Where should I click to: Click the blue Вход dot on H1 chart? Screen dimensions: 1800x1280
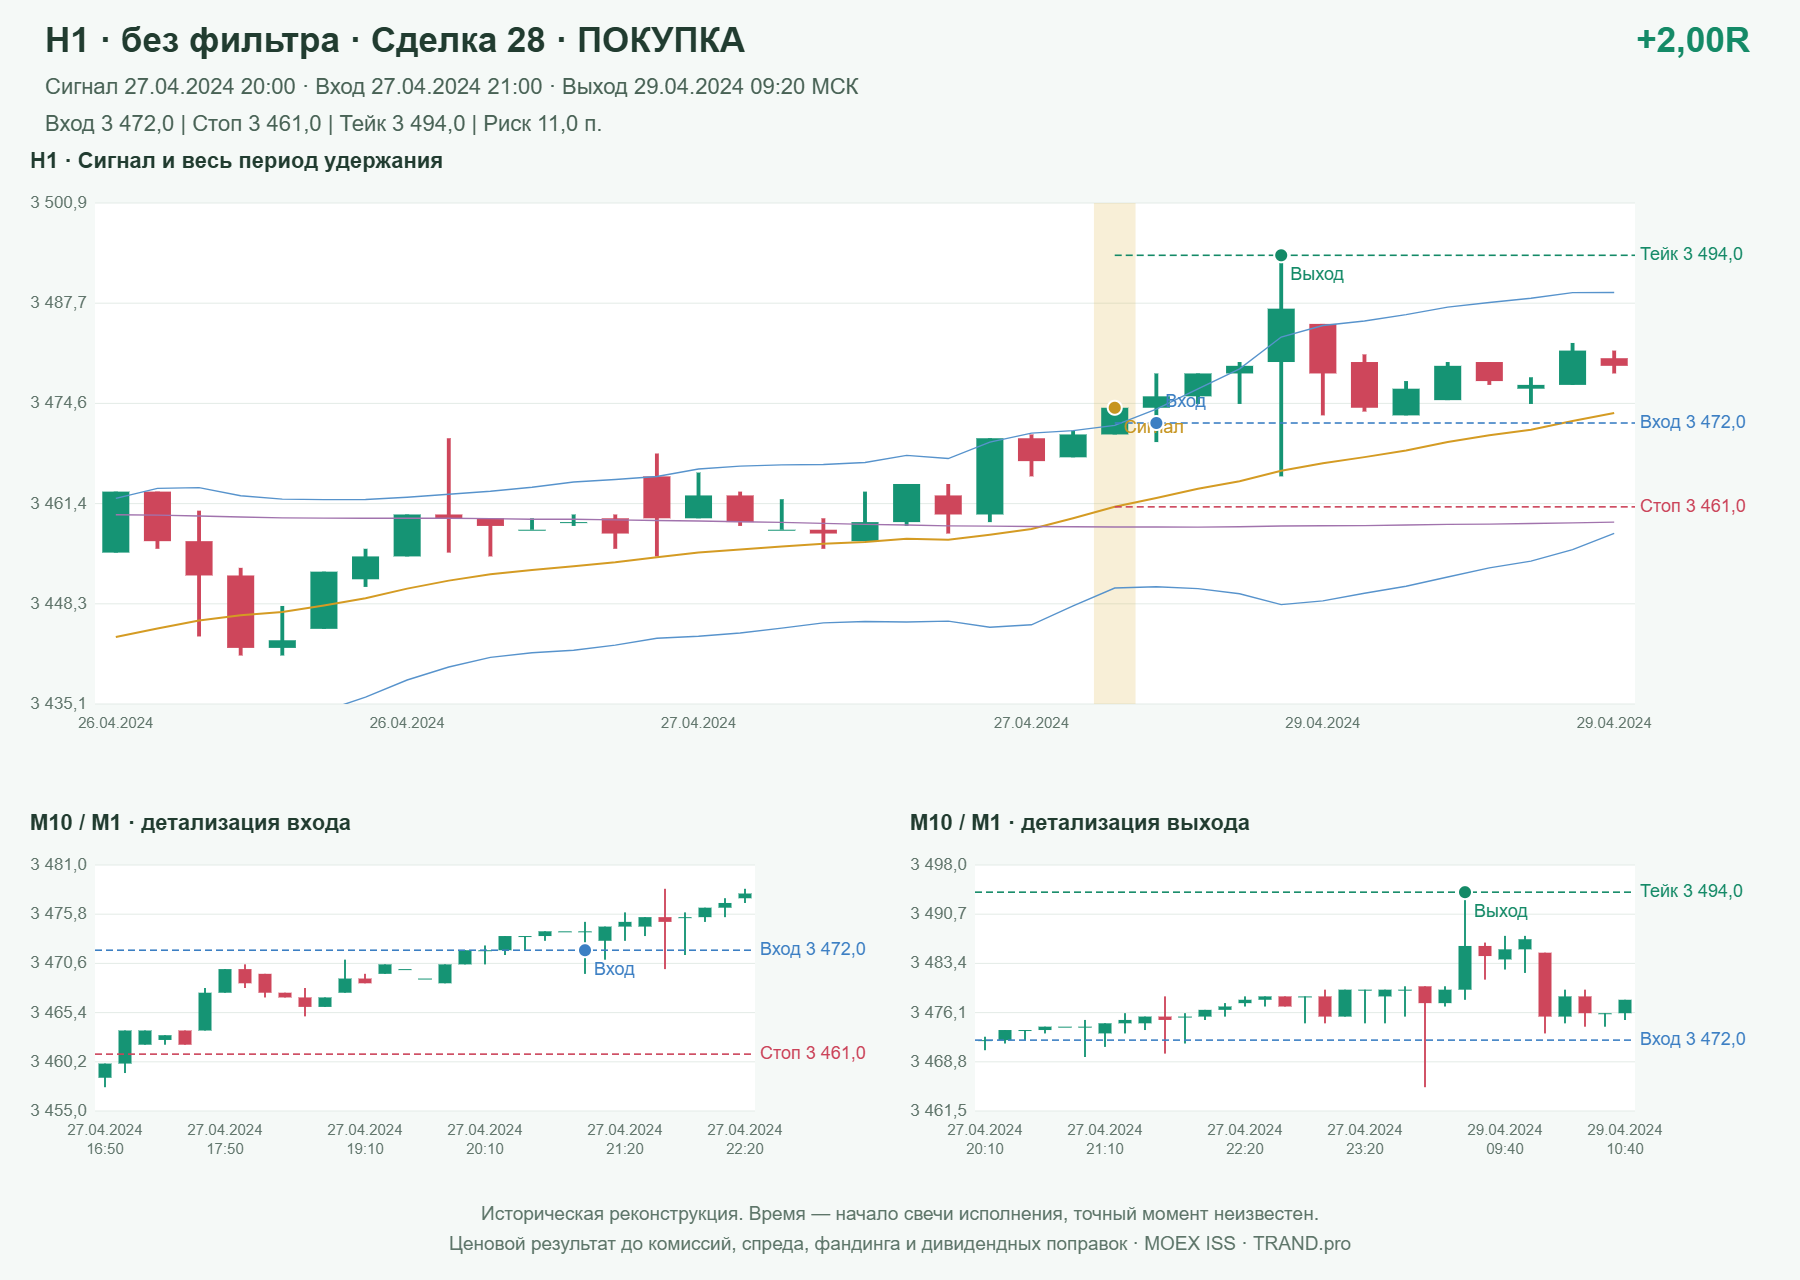(x=1156, y=423)
